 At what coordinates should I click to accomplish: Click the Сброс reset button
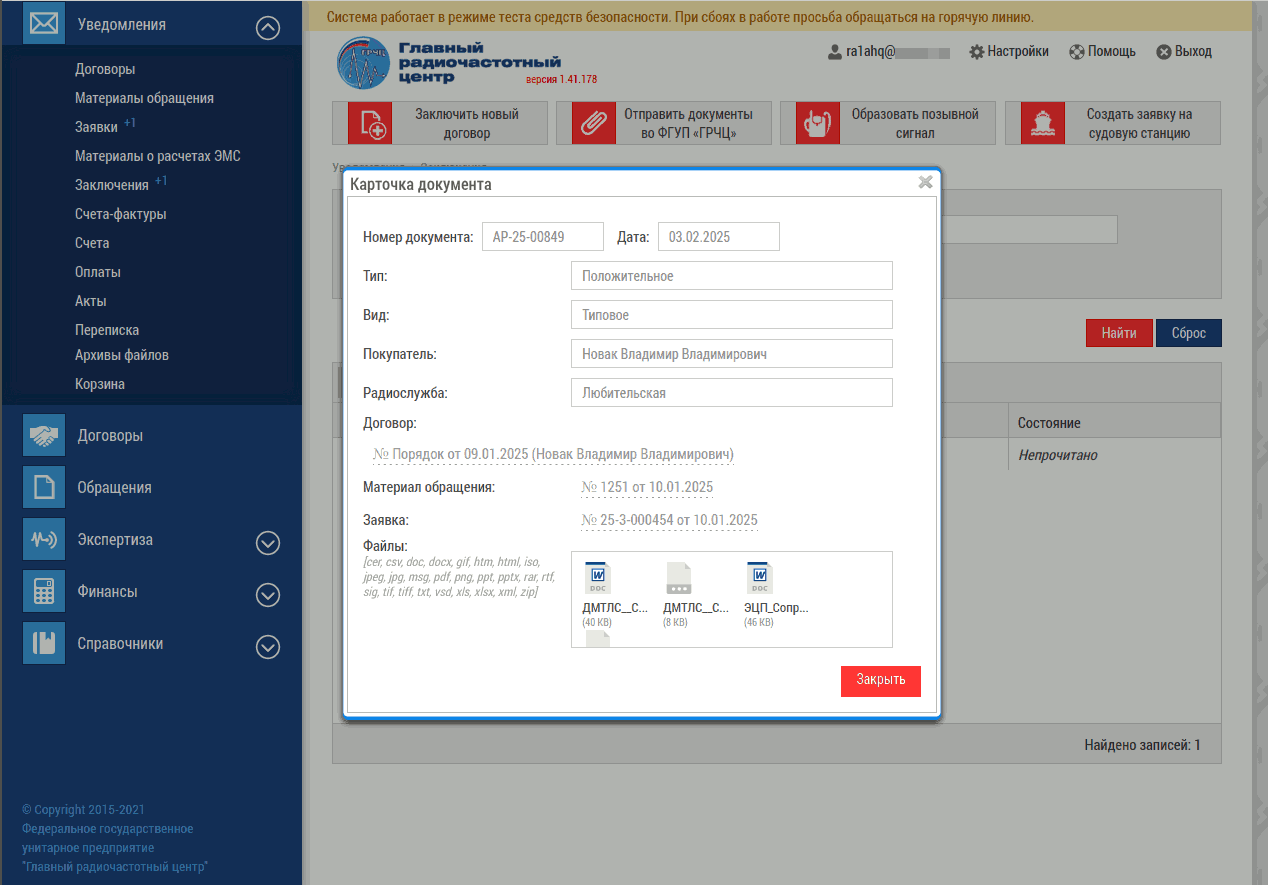[x=1189, y=333]
